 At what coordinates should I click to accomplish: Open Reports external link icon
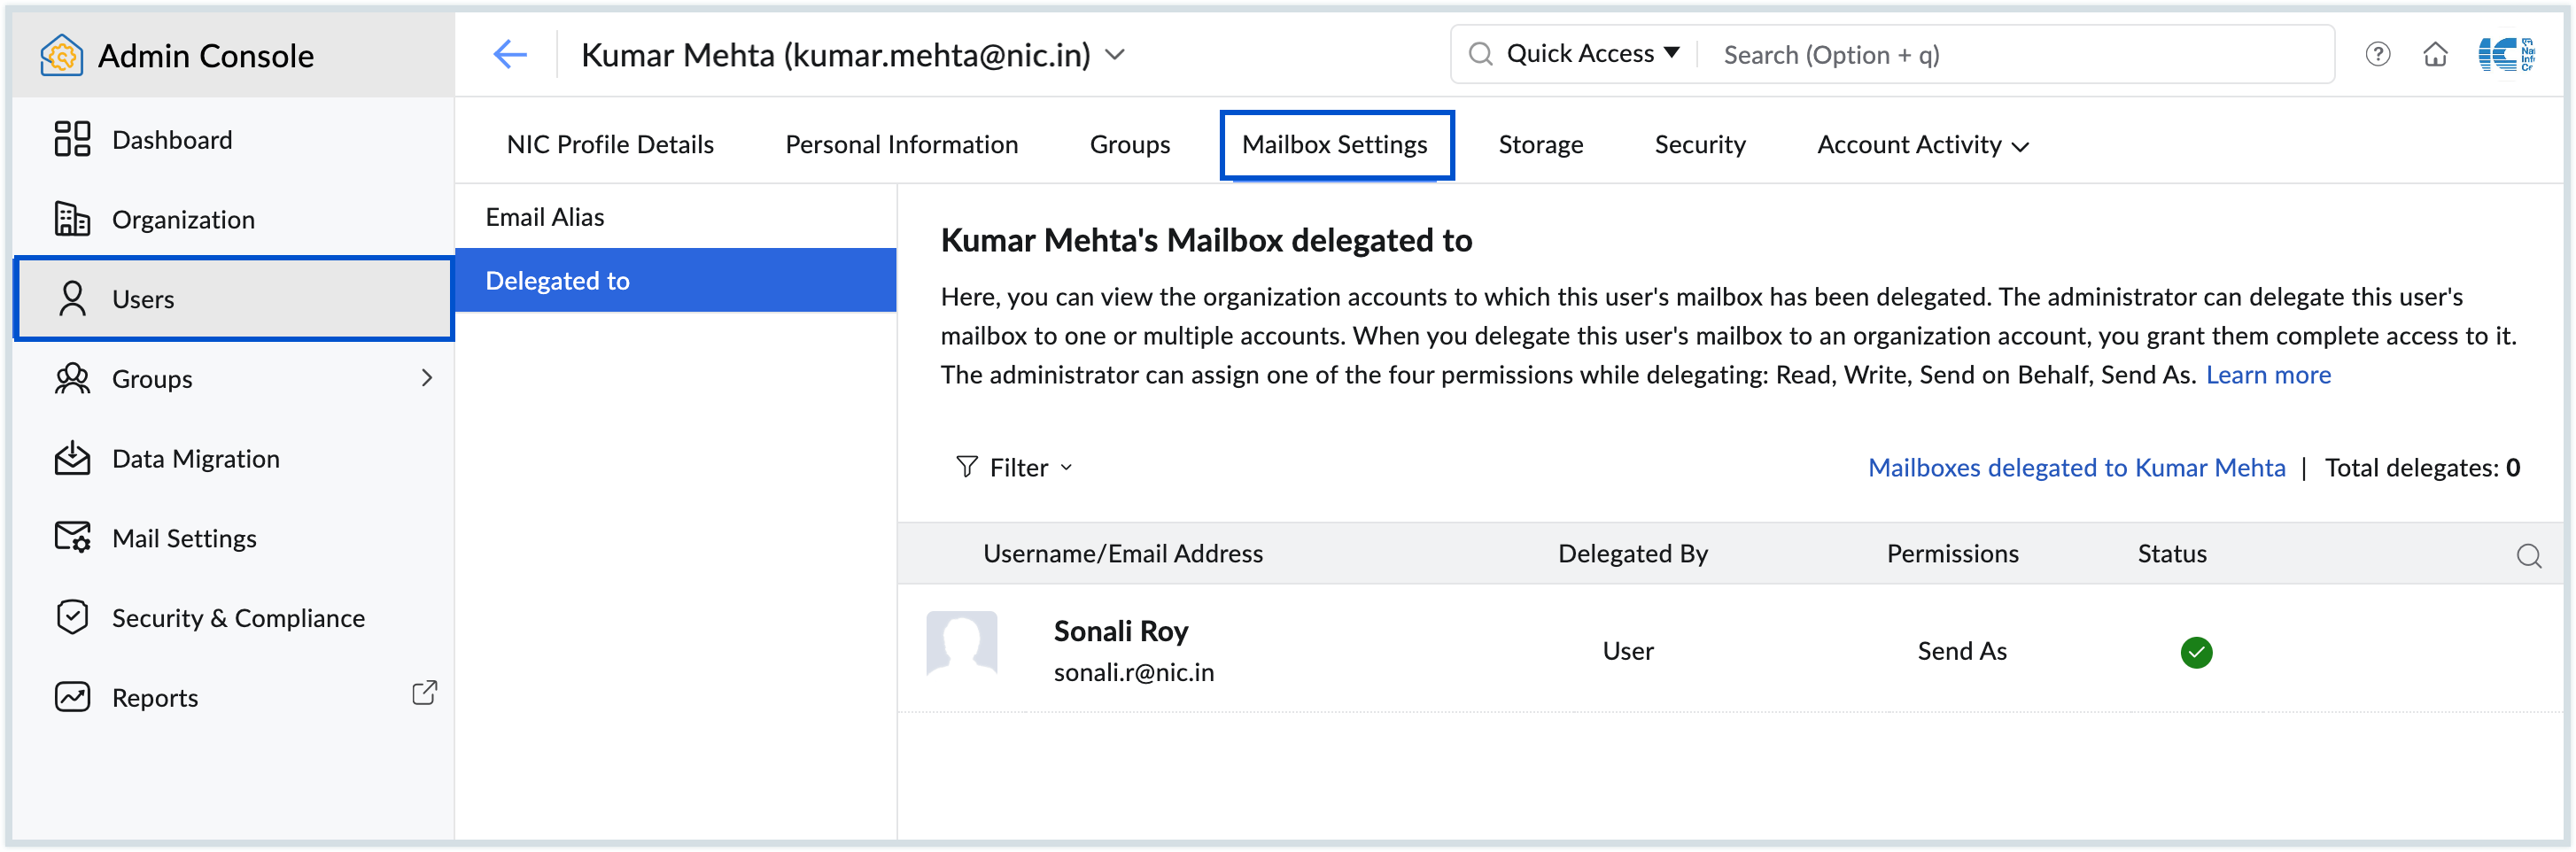point(424,693)
